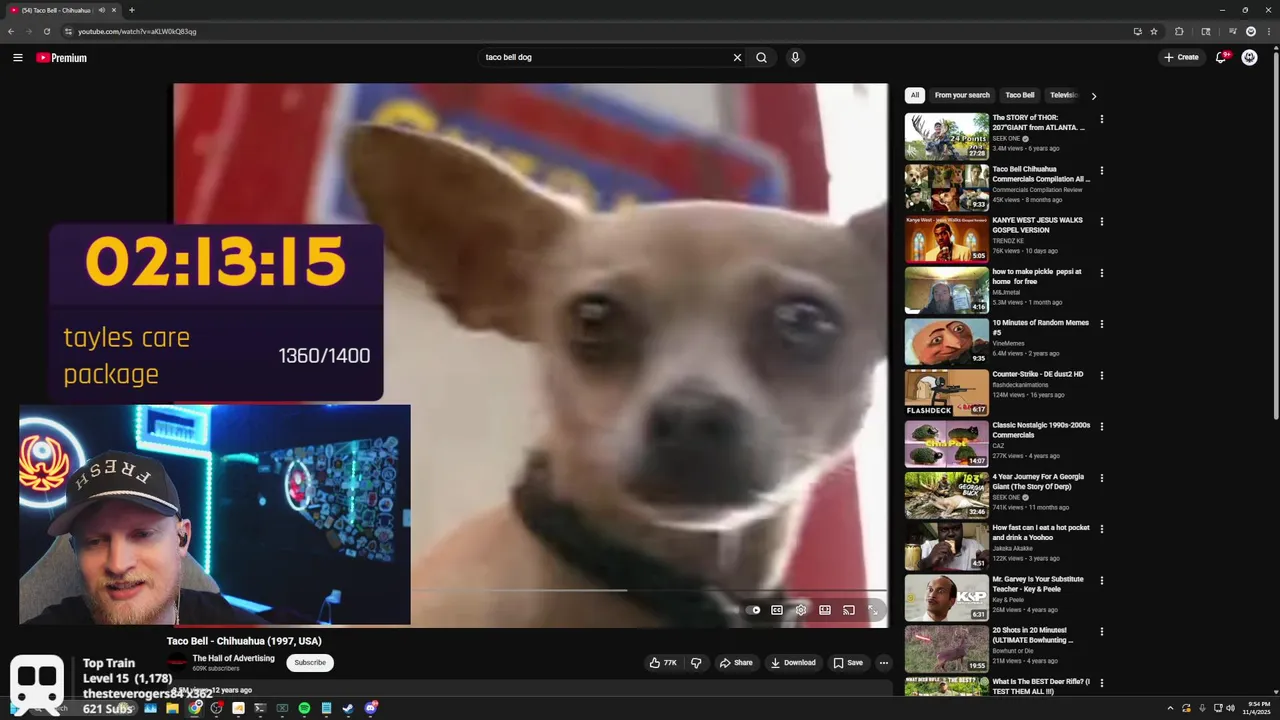The width and height of the screenshot is (1280, 720).
Task: Open options for 4 Year Journey Georgia Giant
Action: 1102,478
